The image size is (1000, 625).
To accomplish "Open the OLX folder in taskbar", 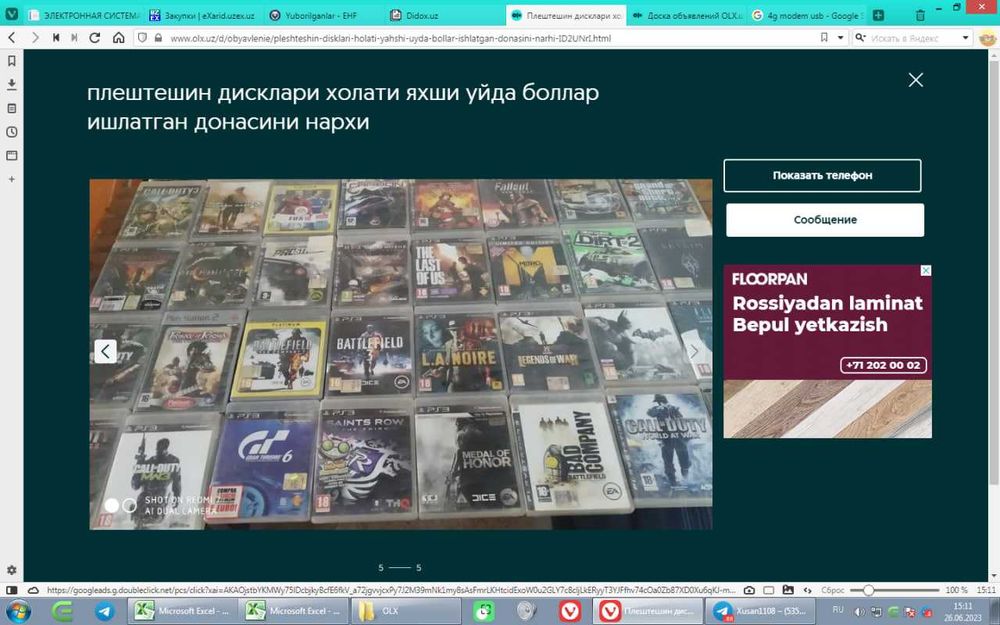I will click(x=406, y=611).
